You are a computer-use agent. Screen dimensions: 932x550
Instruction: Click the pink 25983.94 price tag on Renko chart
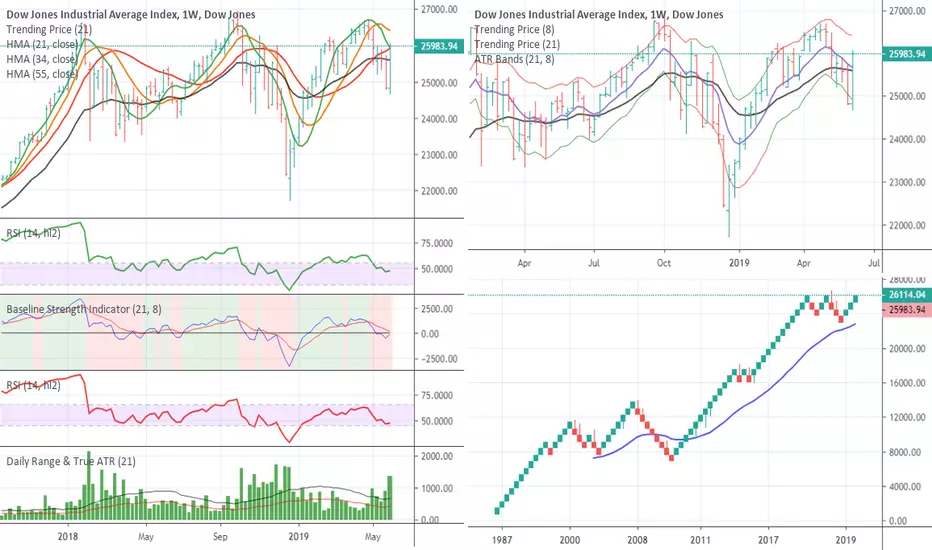coord(908,310)
